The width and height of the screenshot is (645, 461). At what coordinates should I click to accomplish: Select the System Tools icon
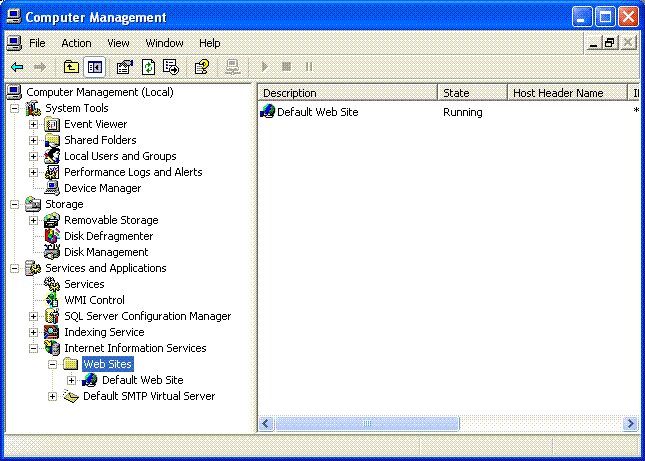coord(33,108)
